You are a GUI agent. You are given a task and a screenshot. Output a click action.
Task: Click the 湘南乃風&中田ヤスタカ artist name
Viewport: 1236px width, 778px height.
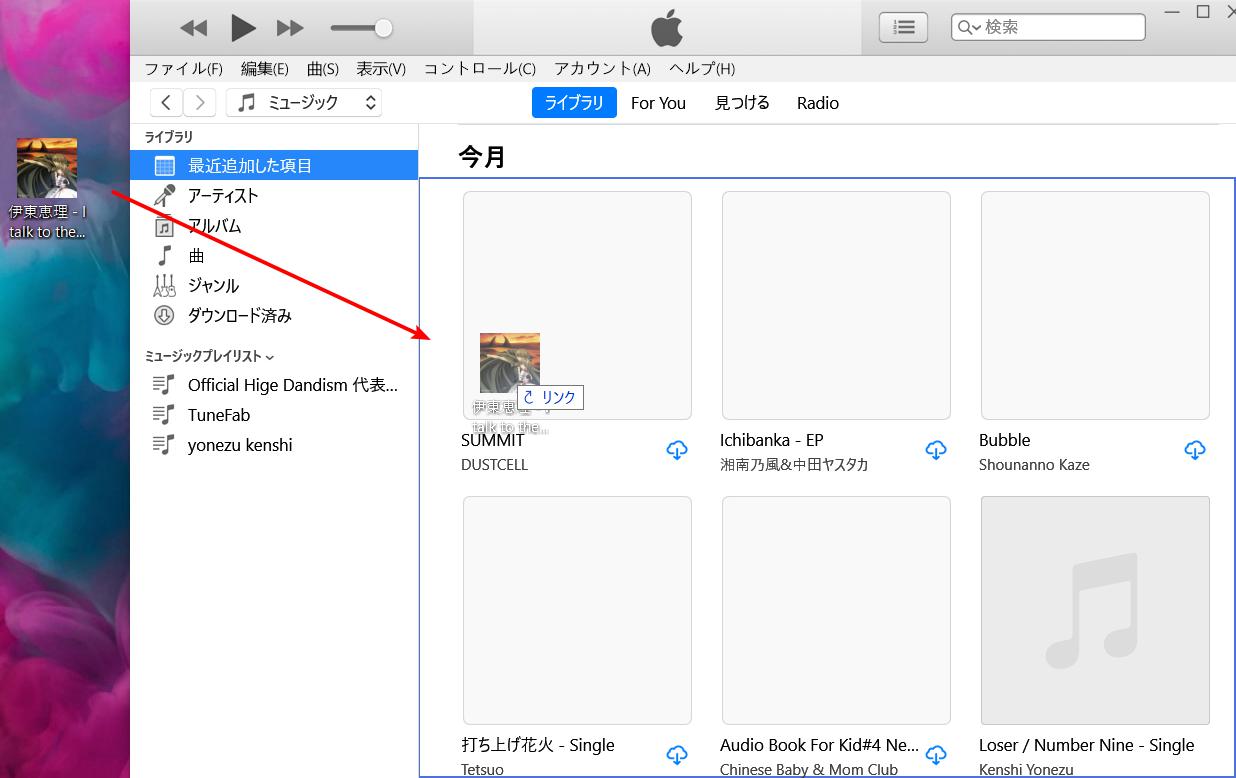(x=794, y=465)
